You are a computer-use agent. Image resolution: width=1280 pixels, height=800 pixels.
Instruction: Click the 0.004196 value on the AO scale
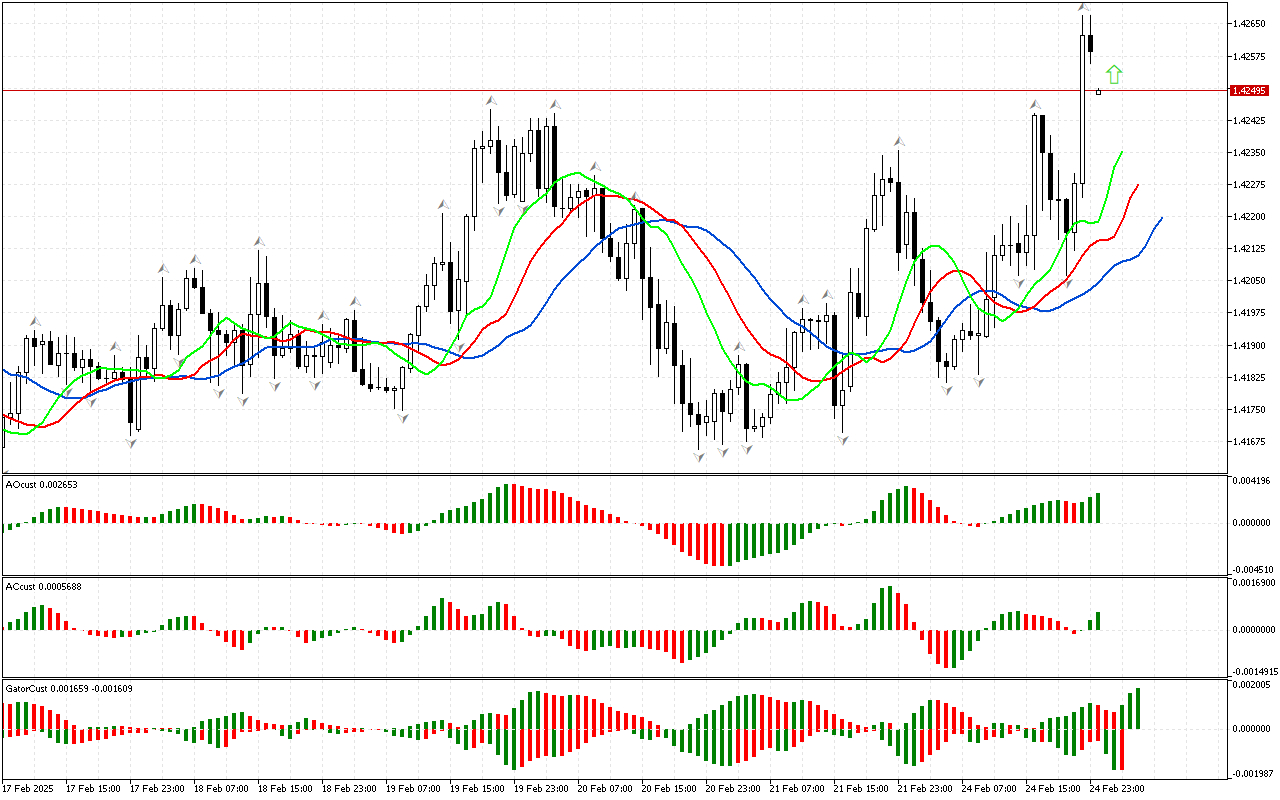tap(1251, 482)
